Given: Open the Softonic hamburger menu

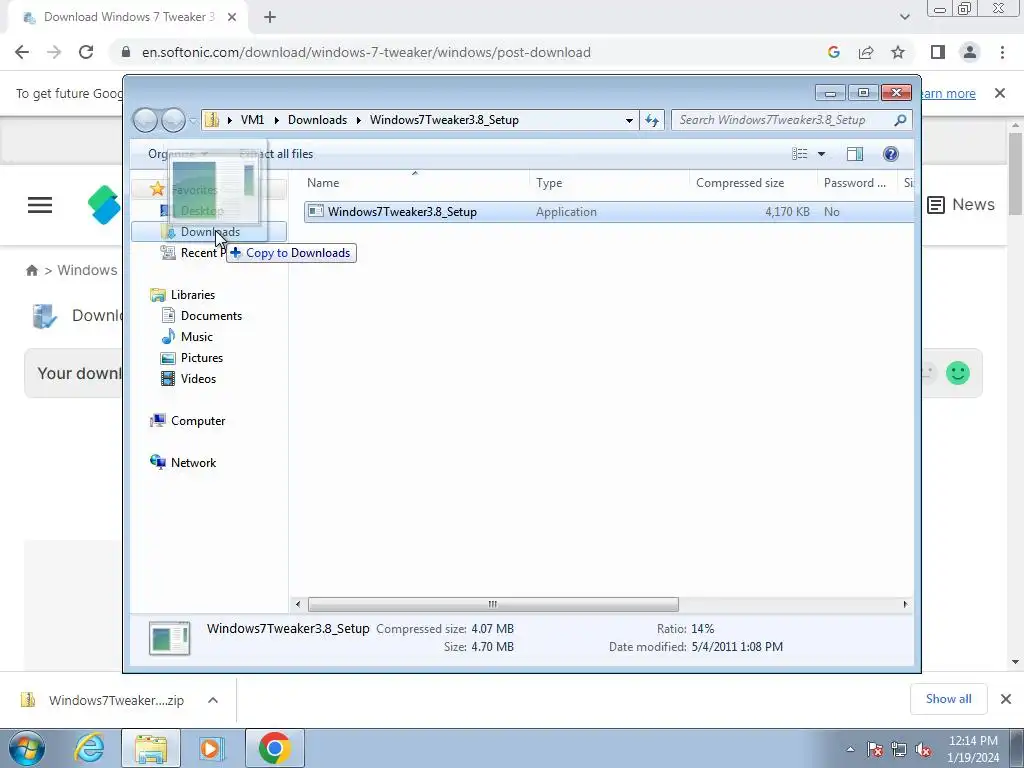Looking at the screenshot, I should pyautogui.click(x=40, y=205).
